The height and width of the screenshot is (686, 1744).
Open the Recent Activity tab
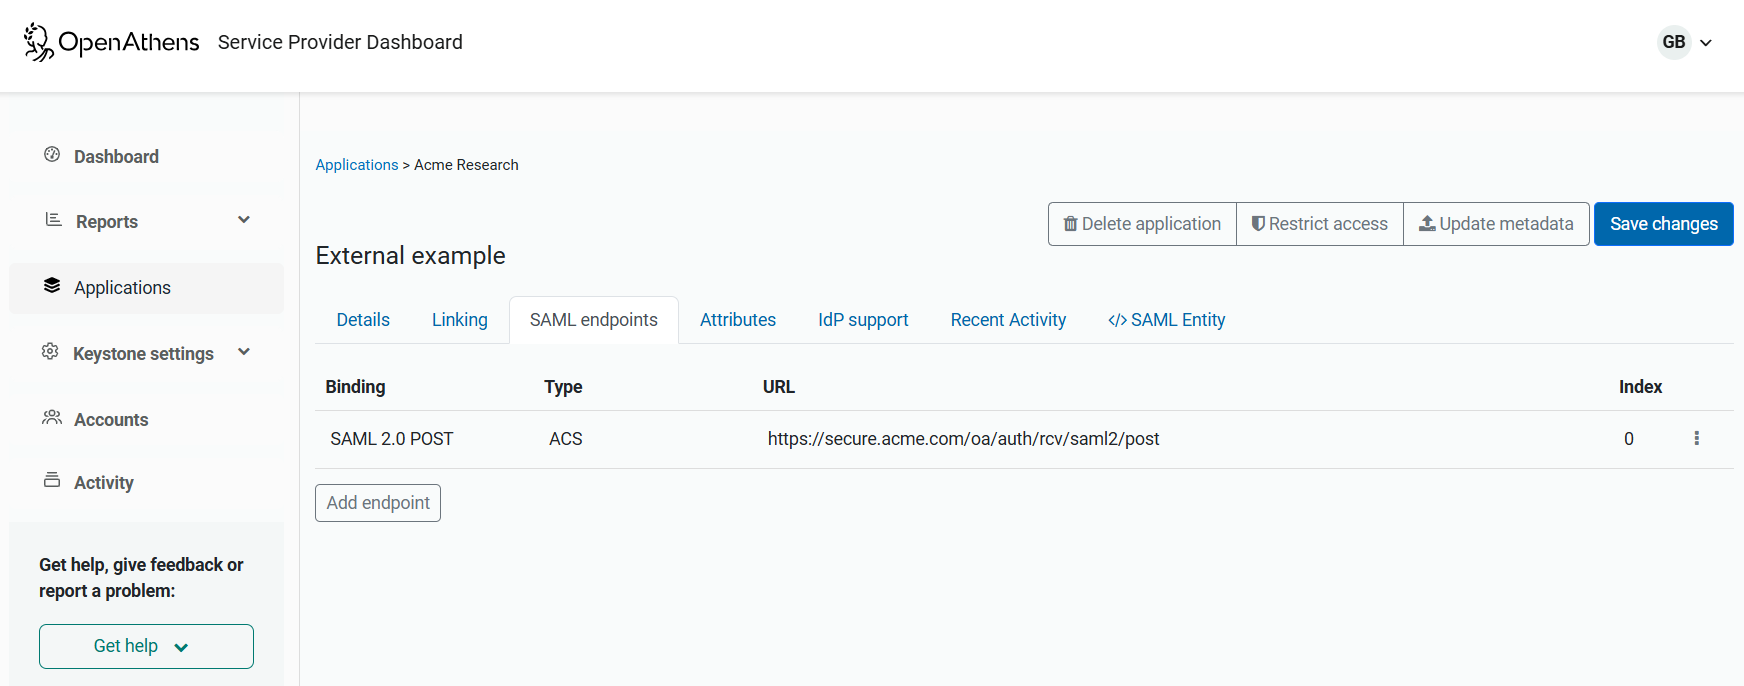(x=1008, y=320)
